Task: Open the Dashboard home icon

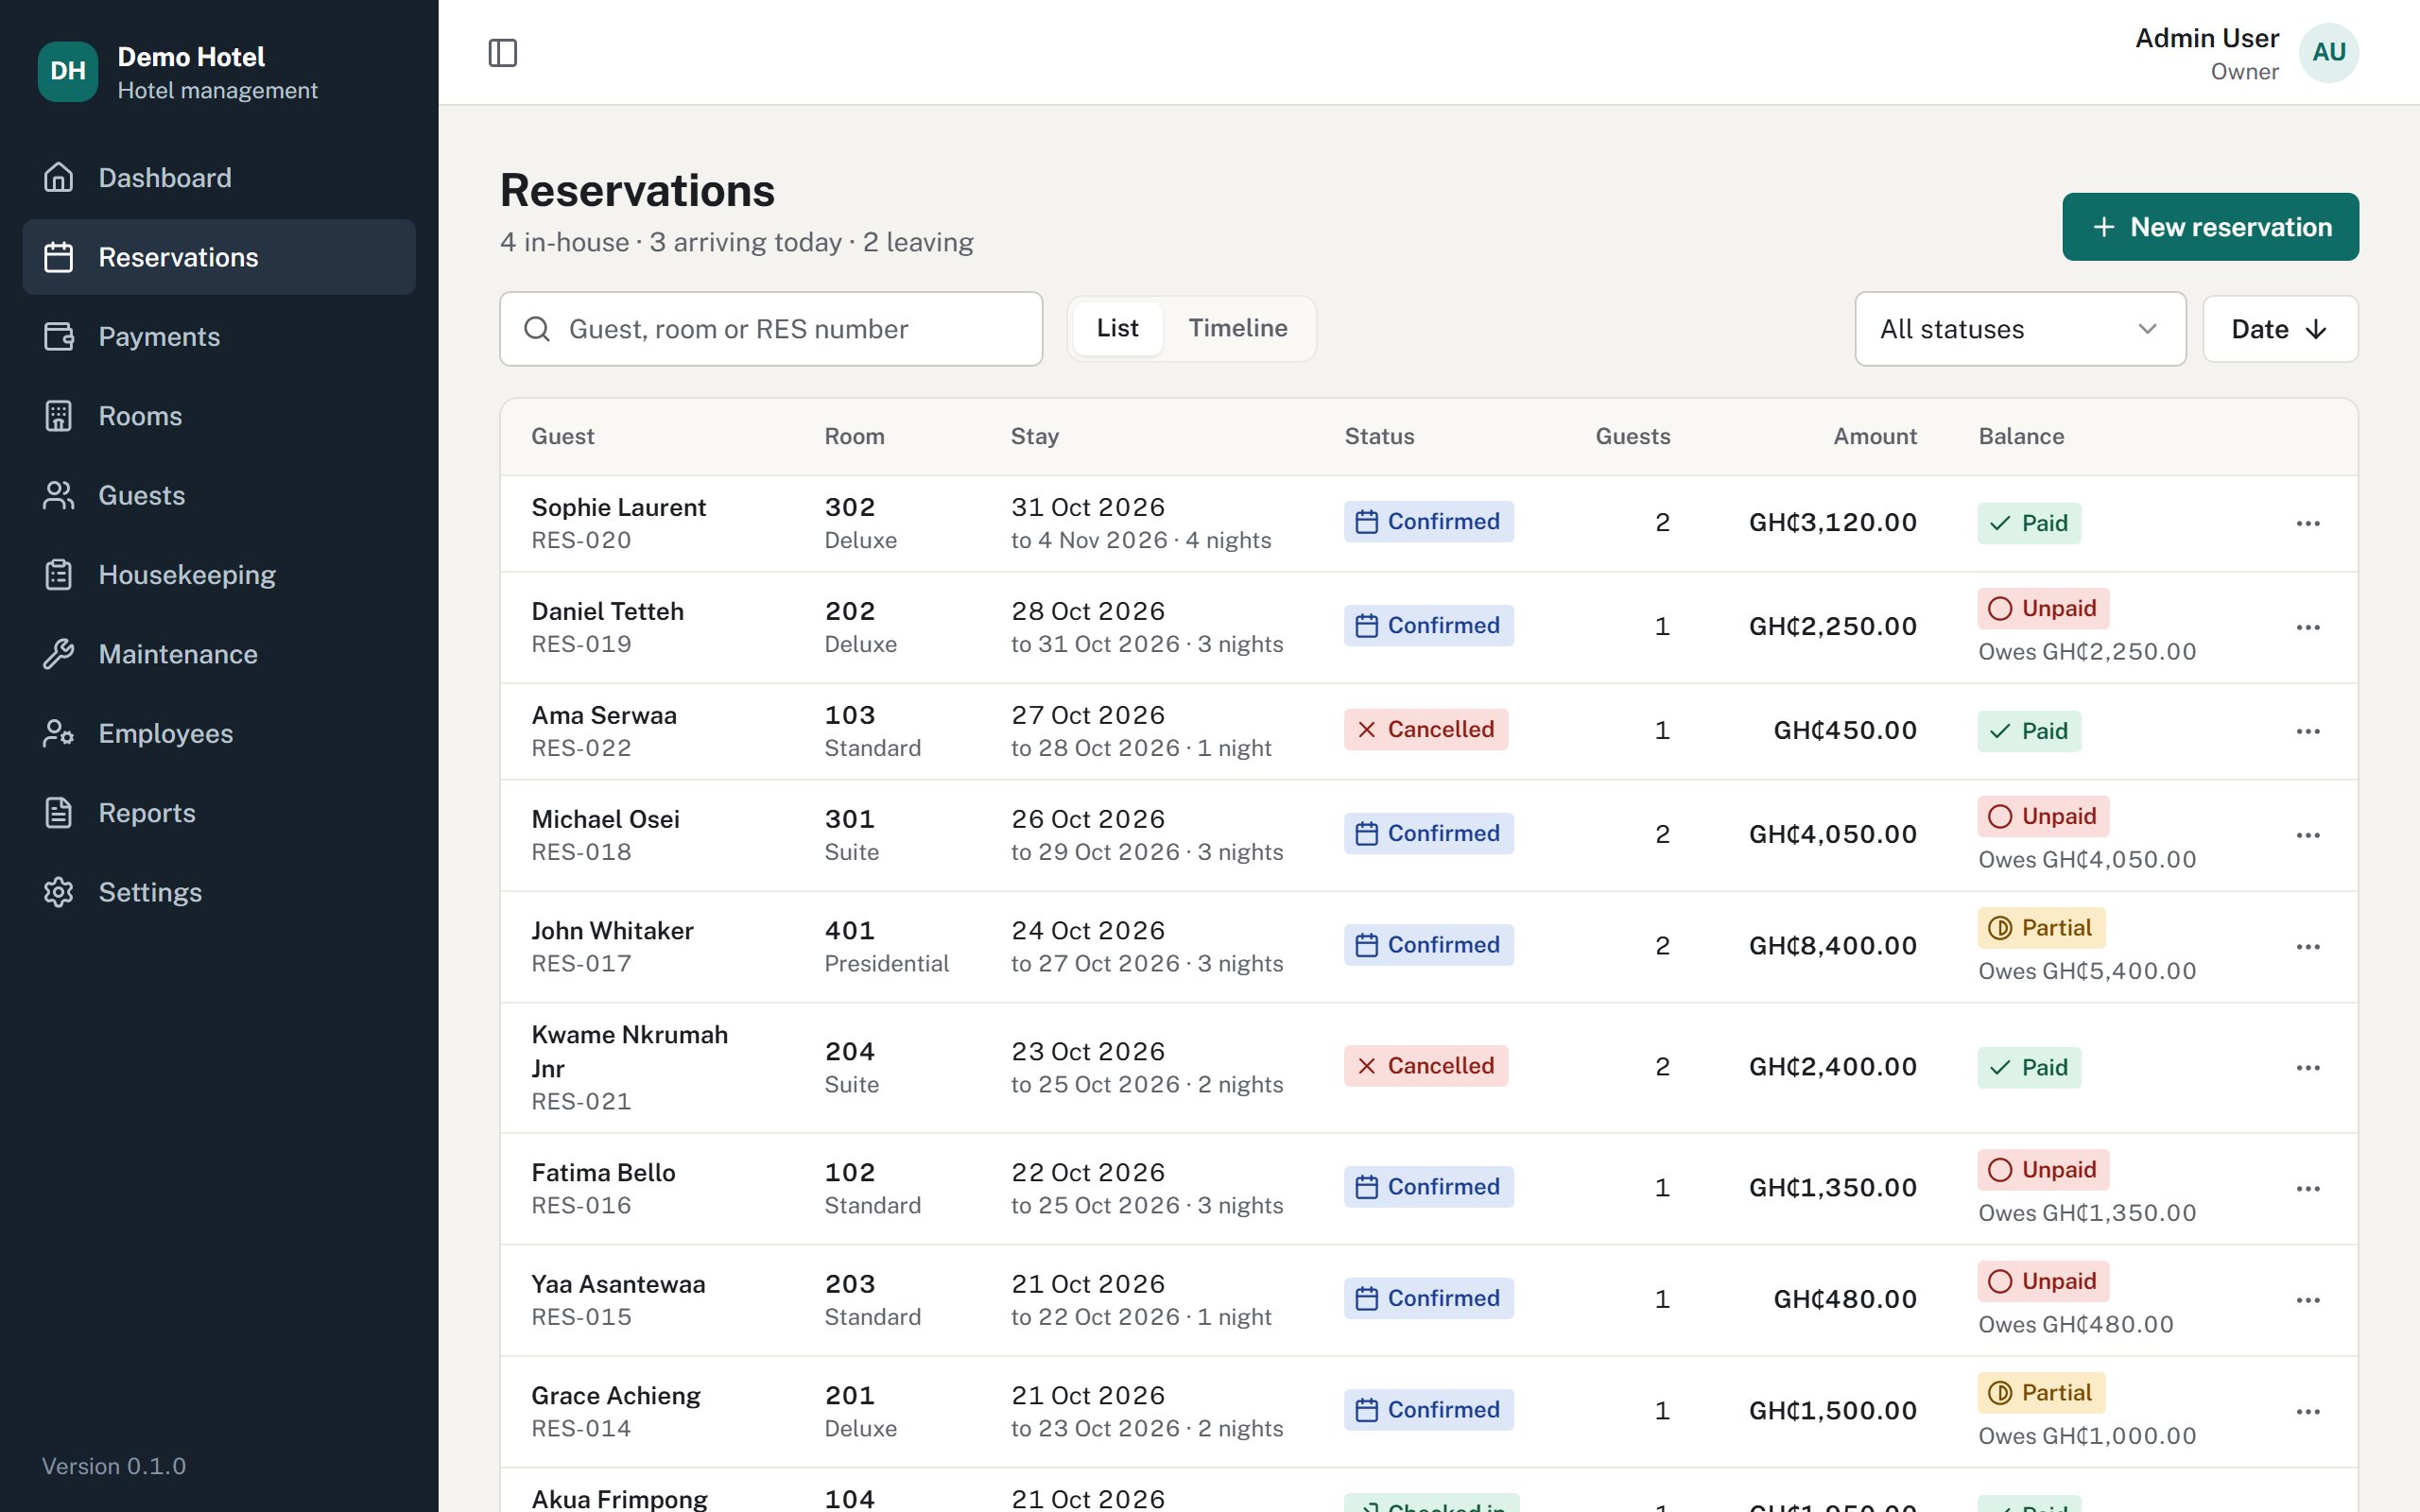Action: tap(59, 177)
